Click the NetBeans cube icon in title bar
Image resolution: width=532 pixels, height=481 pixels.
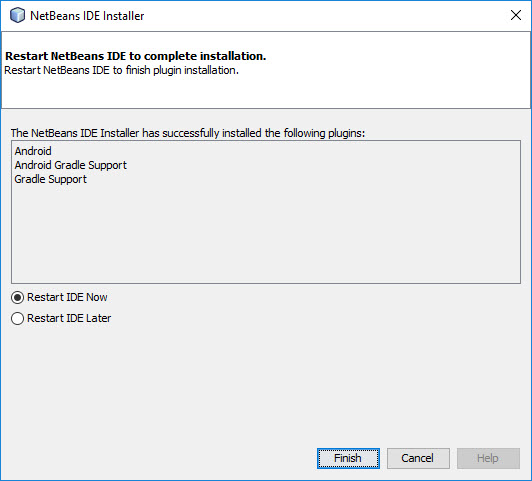pos(17,15)
